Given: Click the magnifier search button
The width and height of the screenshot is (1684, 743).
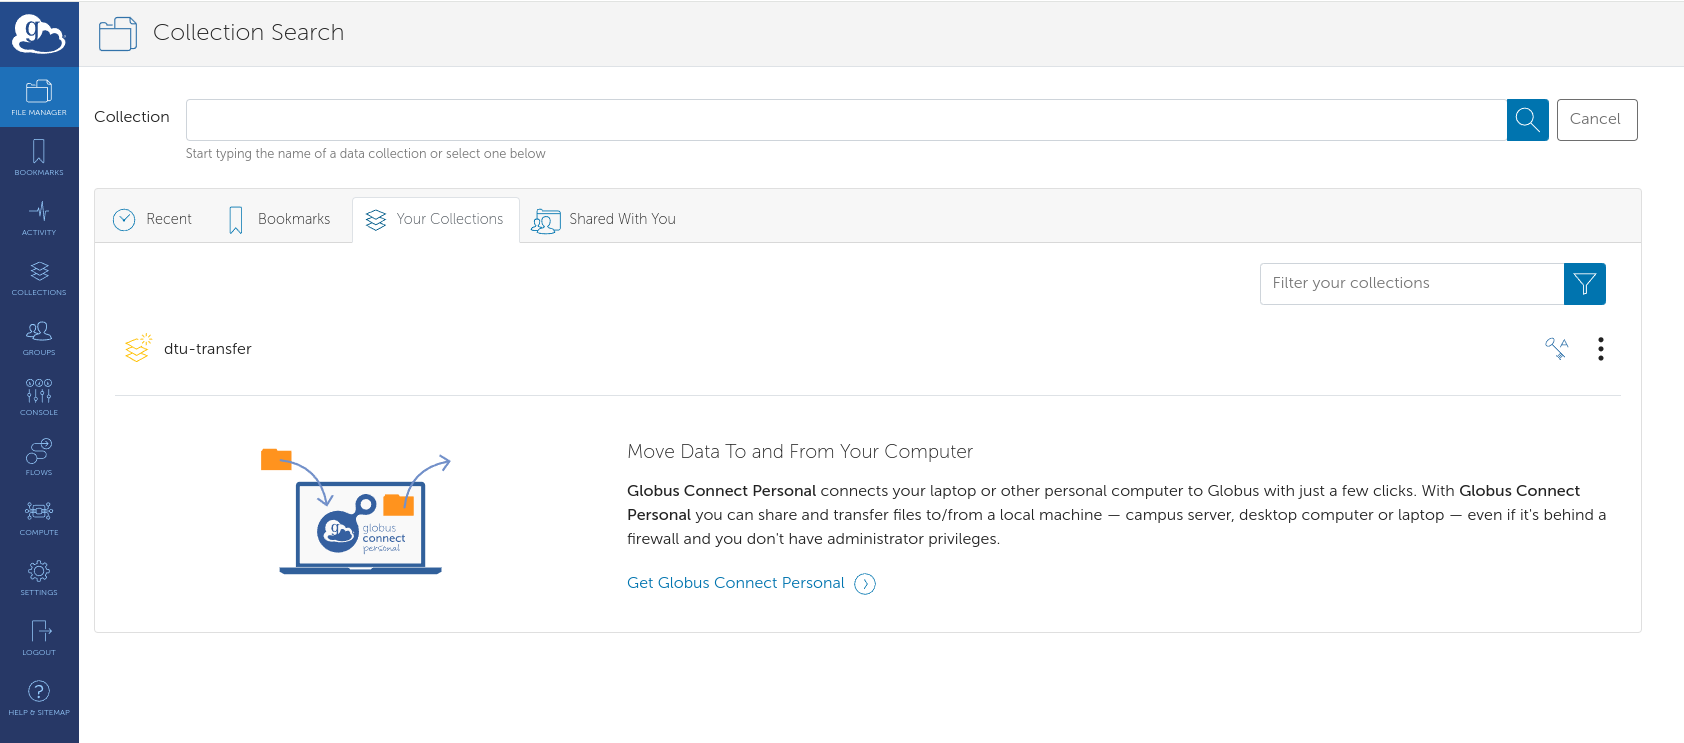Looking at the screenshot, I should [1527, 120].
